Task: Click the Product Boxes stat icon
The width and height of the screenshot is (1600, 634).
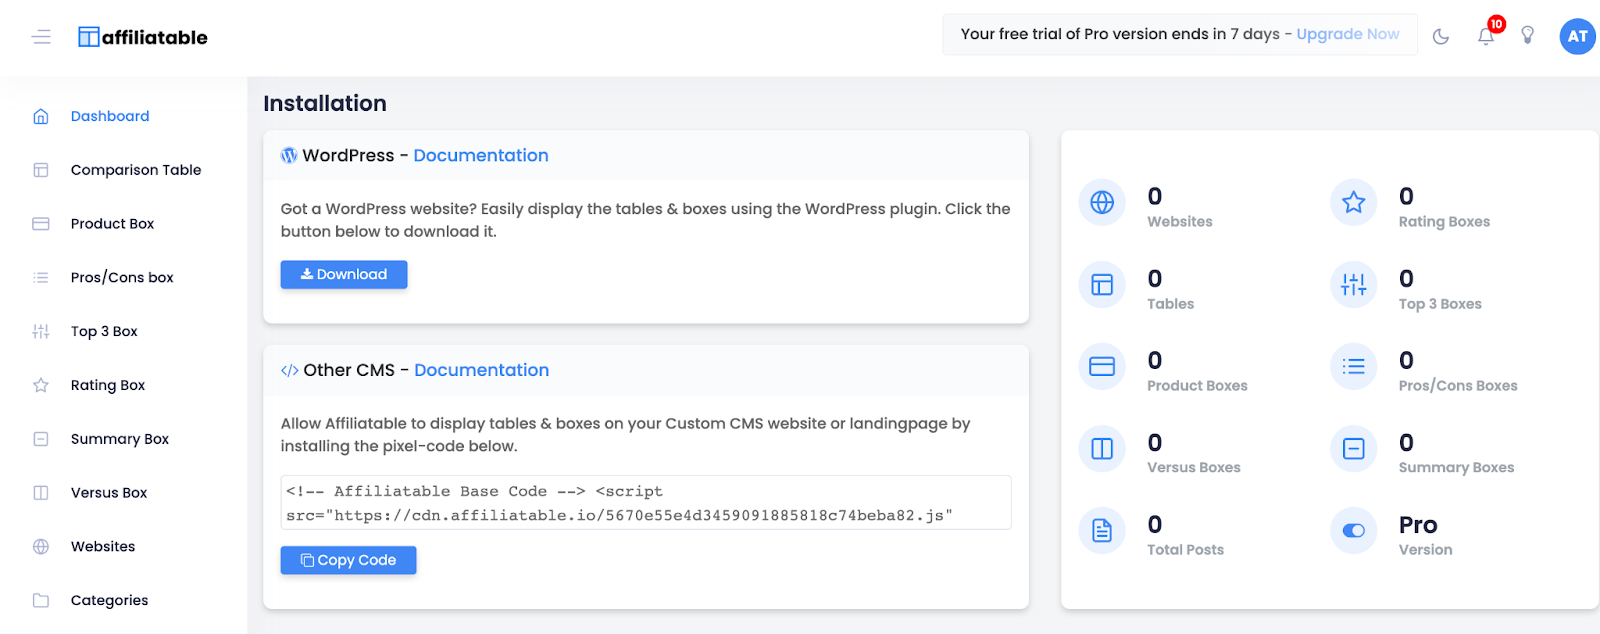Action: point(1102,367)
